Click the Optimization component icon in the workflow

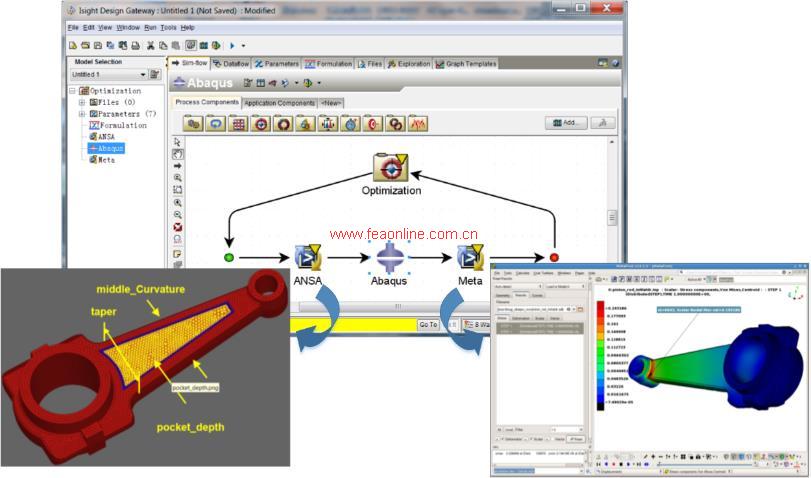390,166
